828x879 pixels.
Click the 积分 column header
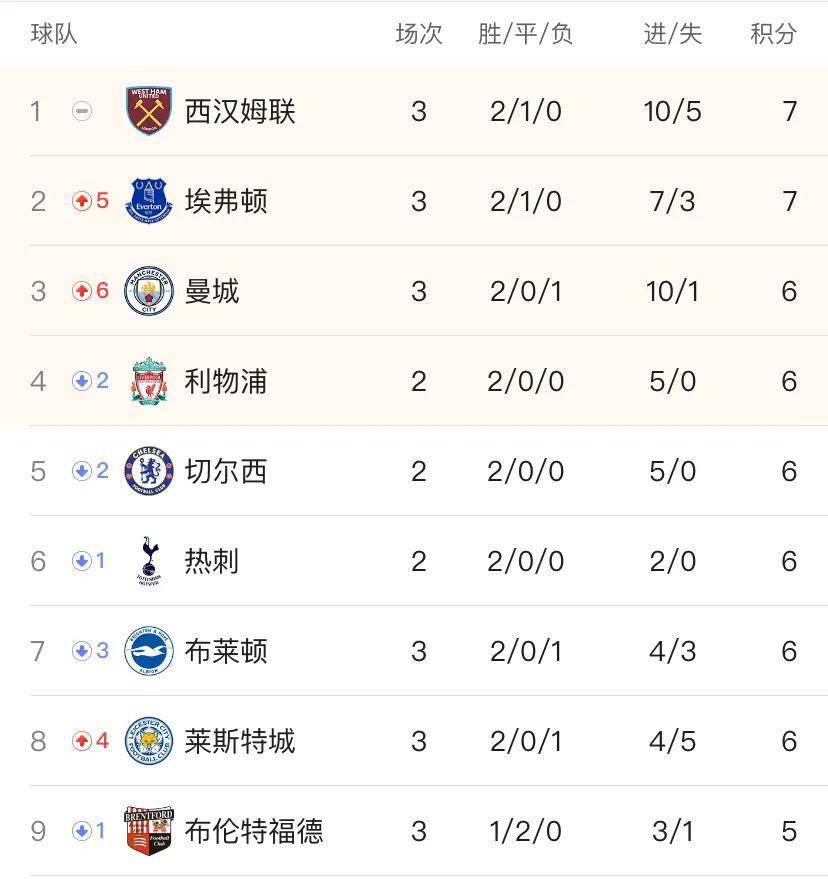(x=773, y=34)
